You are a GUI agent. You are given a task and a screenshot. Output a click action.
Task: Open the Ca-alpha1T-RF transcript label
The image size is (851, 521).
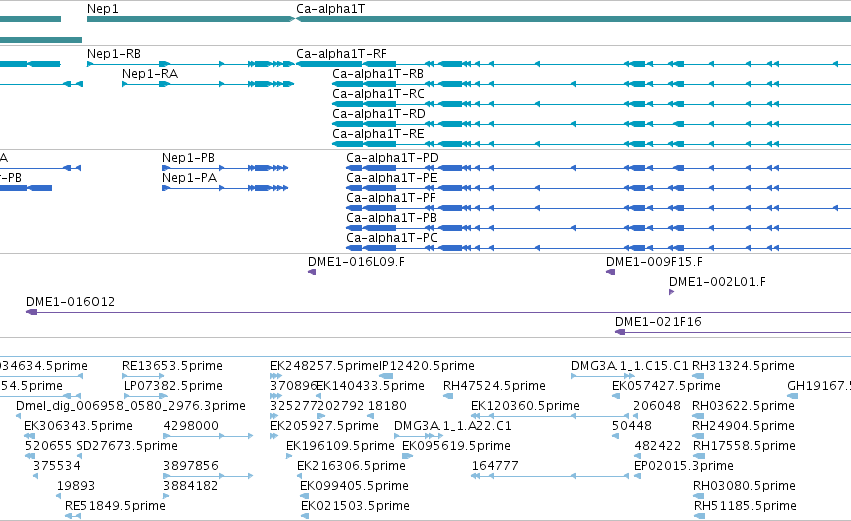[341, 54]
